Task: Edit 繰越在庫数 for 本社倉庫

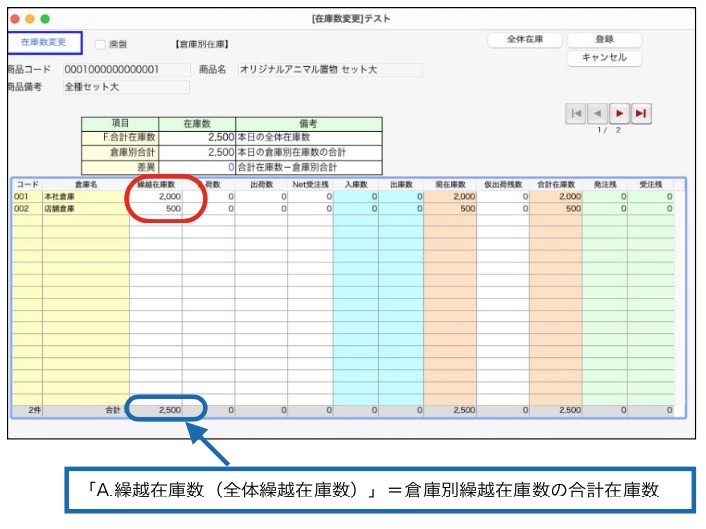Action: pos(156,197)
